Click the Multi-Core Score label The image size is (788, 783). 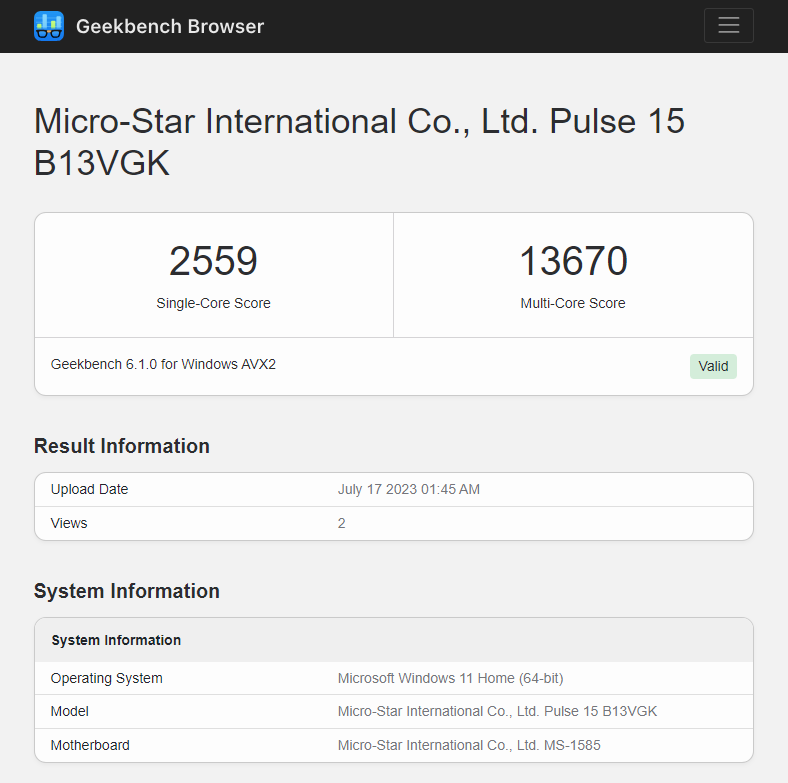tap(573, 303)
